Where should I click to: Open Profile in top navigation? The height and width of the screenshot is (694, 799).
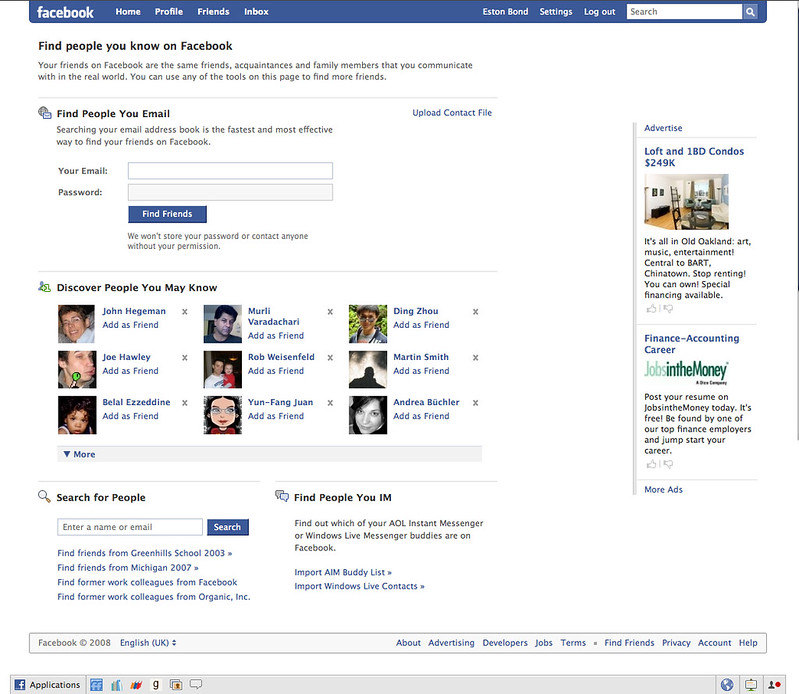169,12
